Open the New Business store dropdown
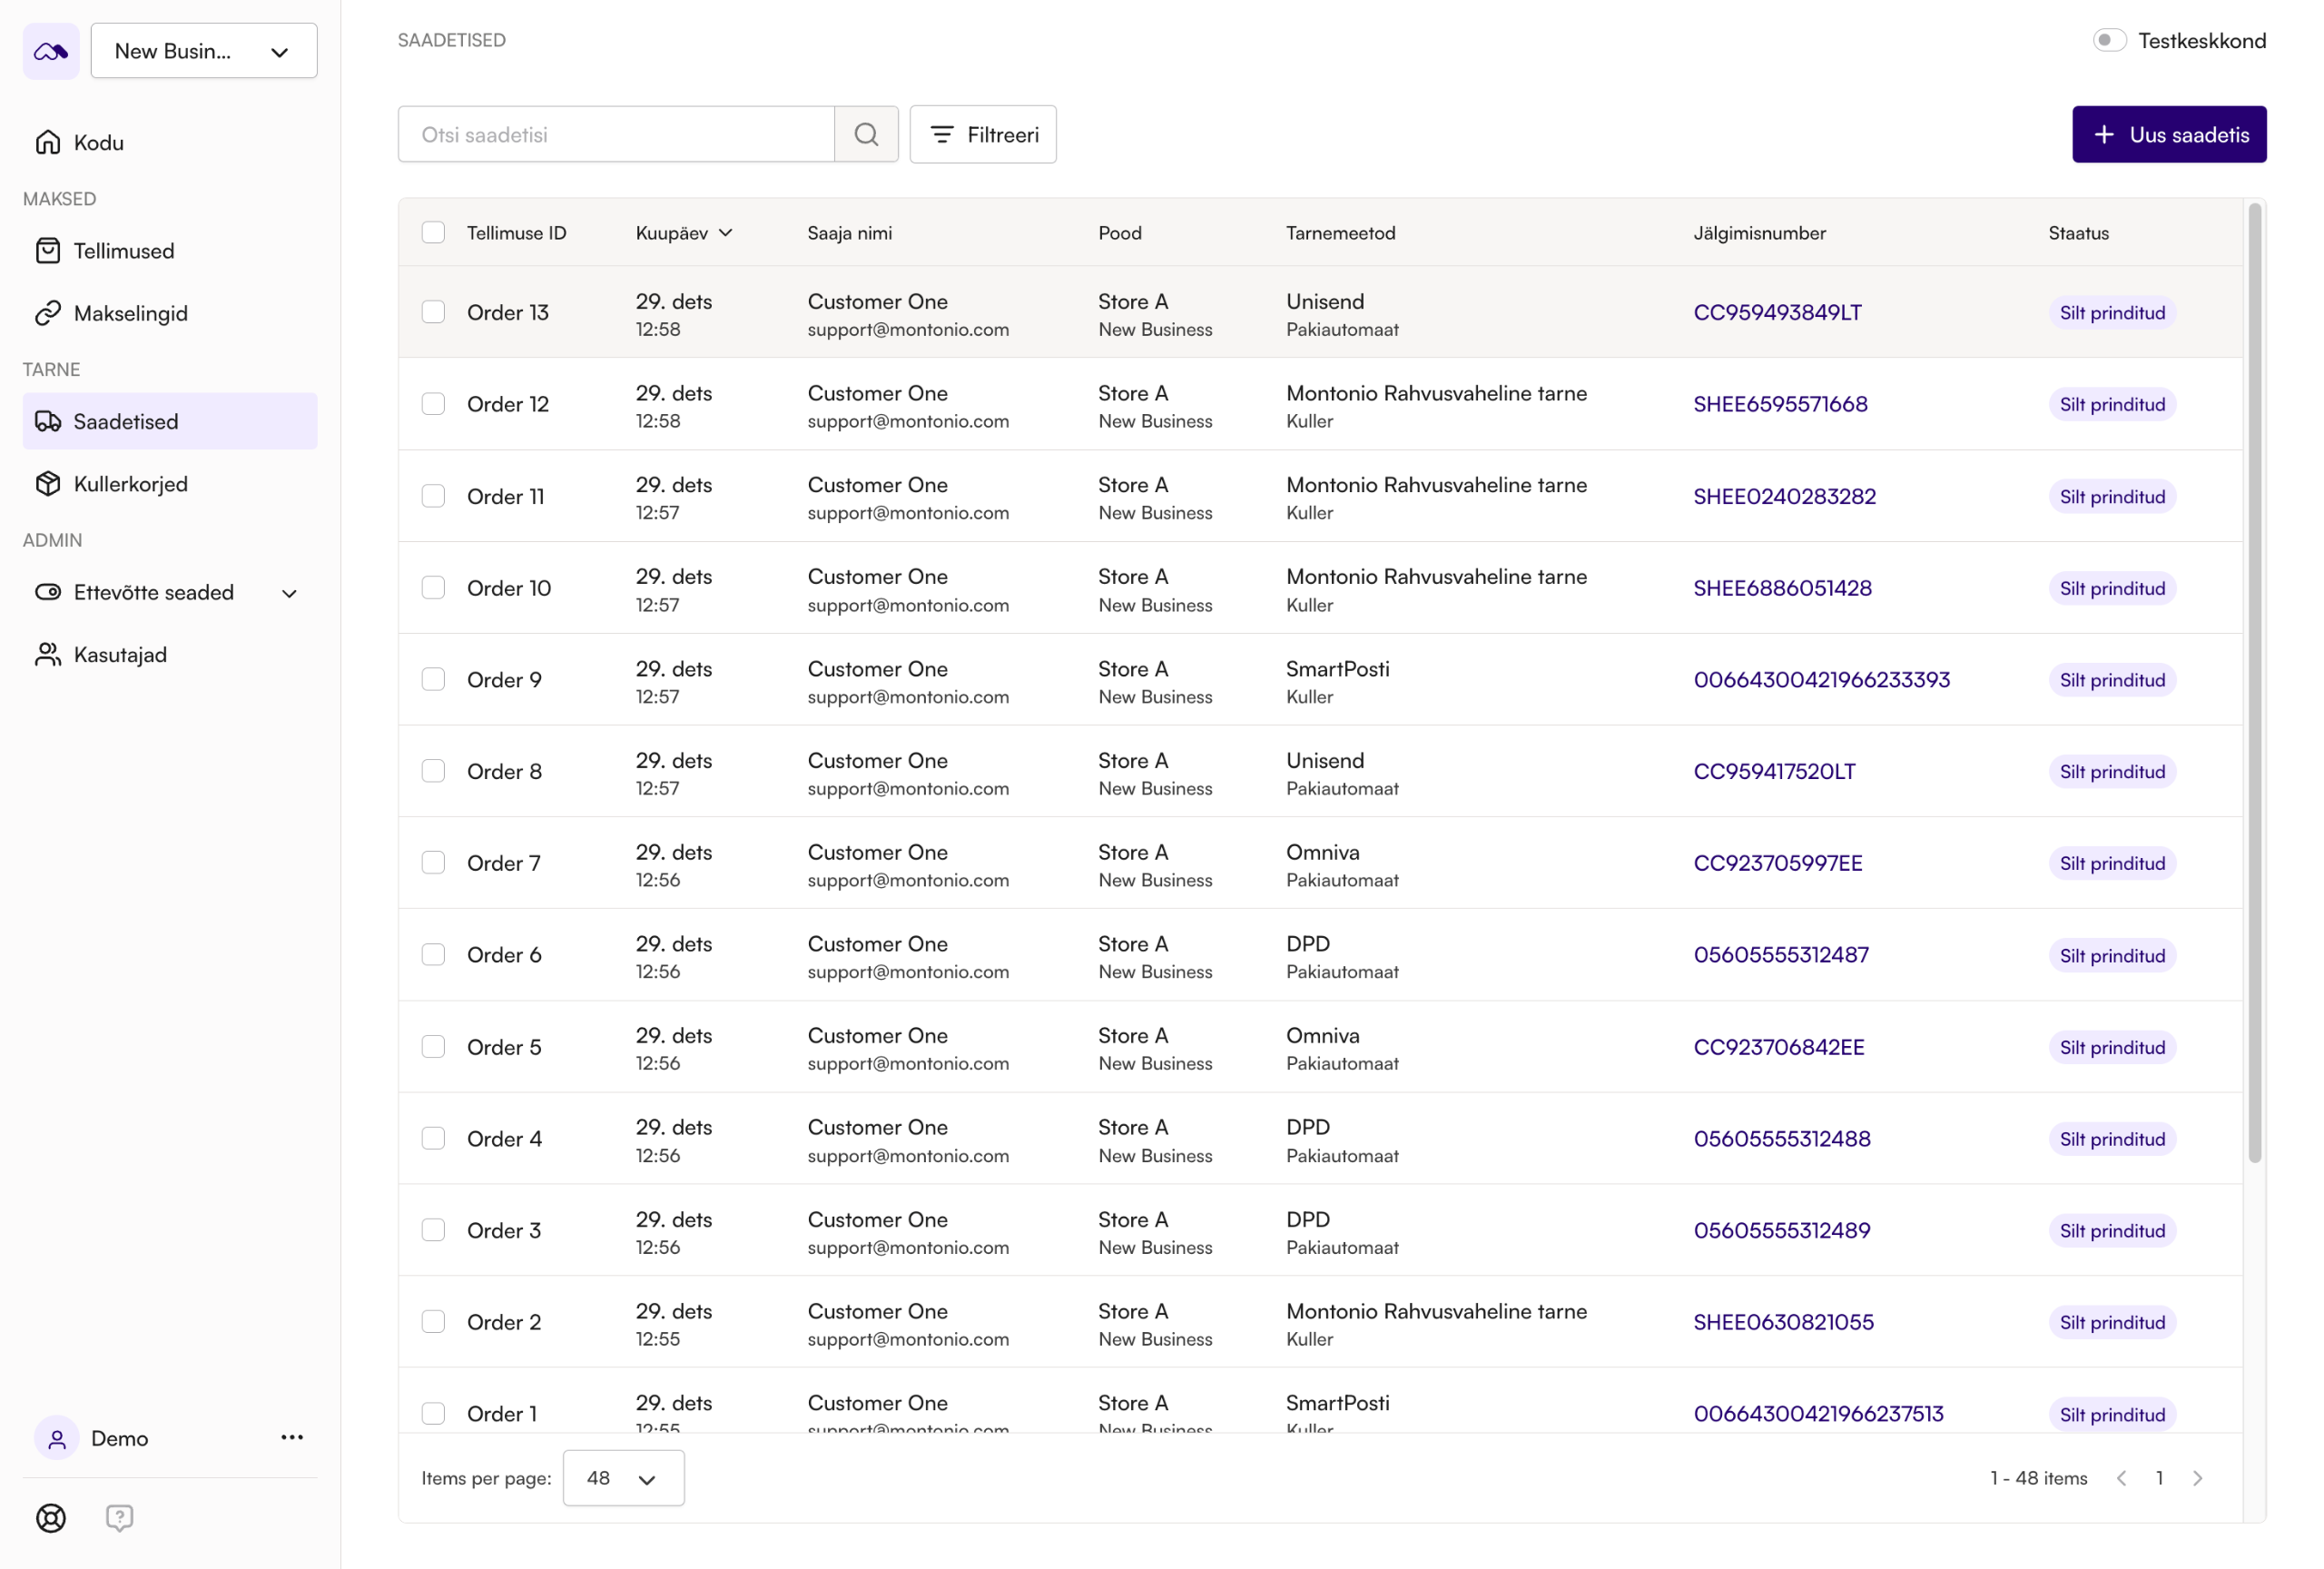The width and height of the screenshot is (2324, 1569). [x=204, y=51]
